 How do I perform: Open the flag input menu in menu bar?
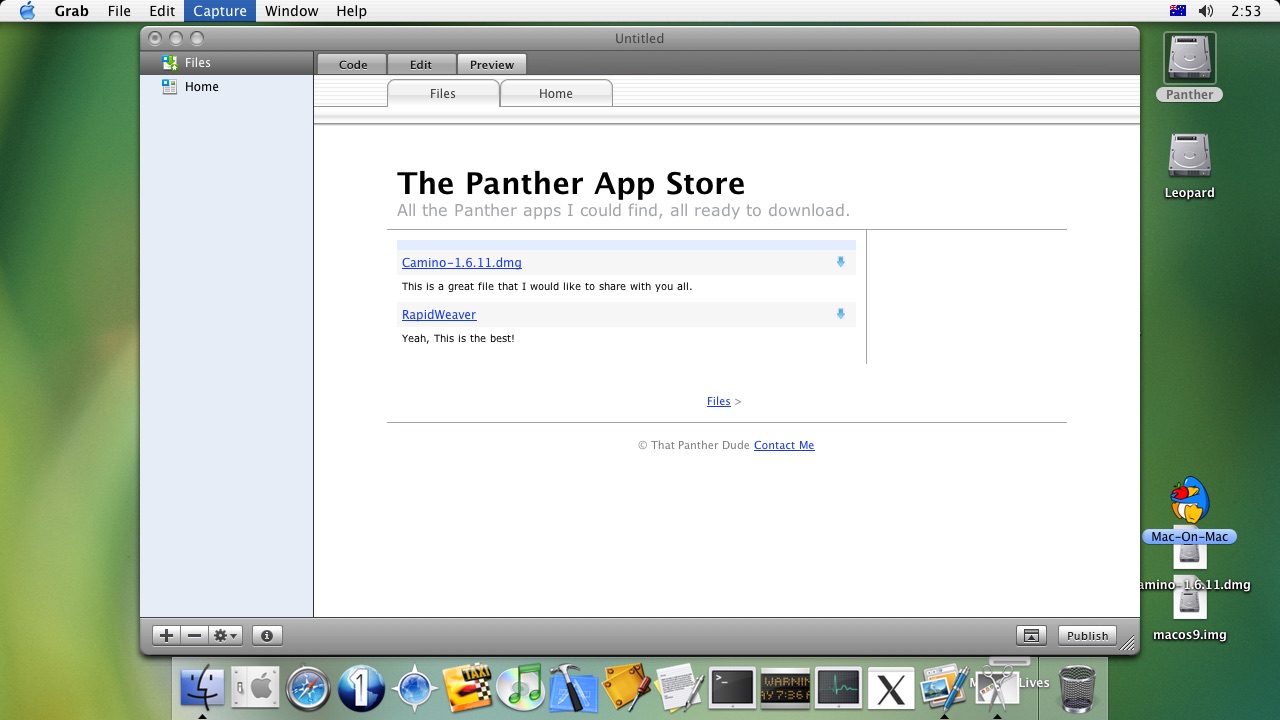tap(1177, 11)
